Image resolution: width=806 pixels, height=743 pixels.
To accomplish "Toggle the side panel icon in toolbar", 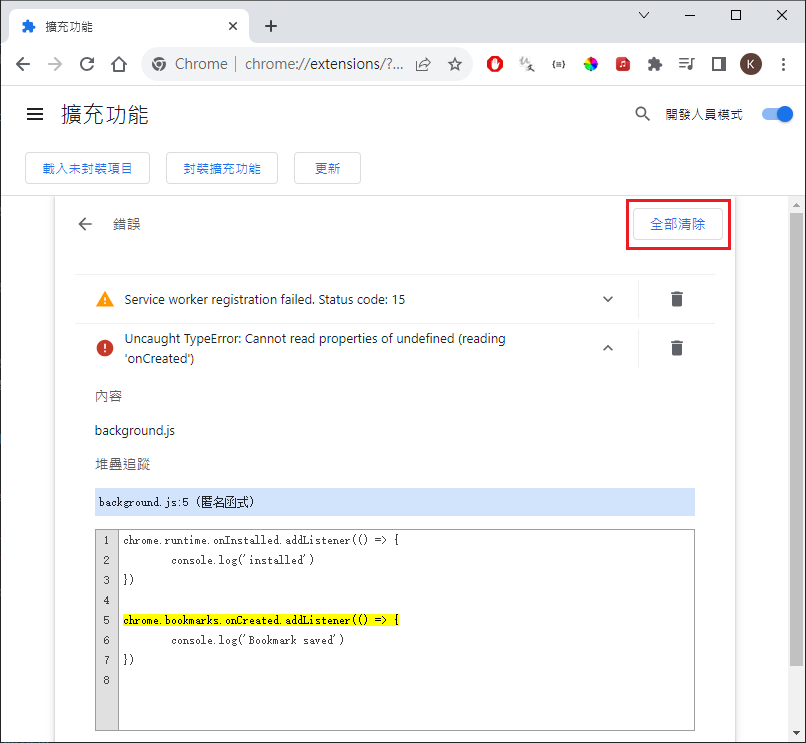I will (x=718, y=64).
